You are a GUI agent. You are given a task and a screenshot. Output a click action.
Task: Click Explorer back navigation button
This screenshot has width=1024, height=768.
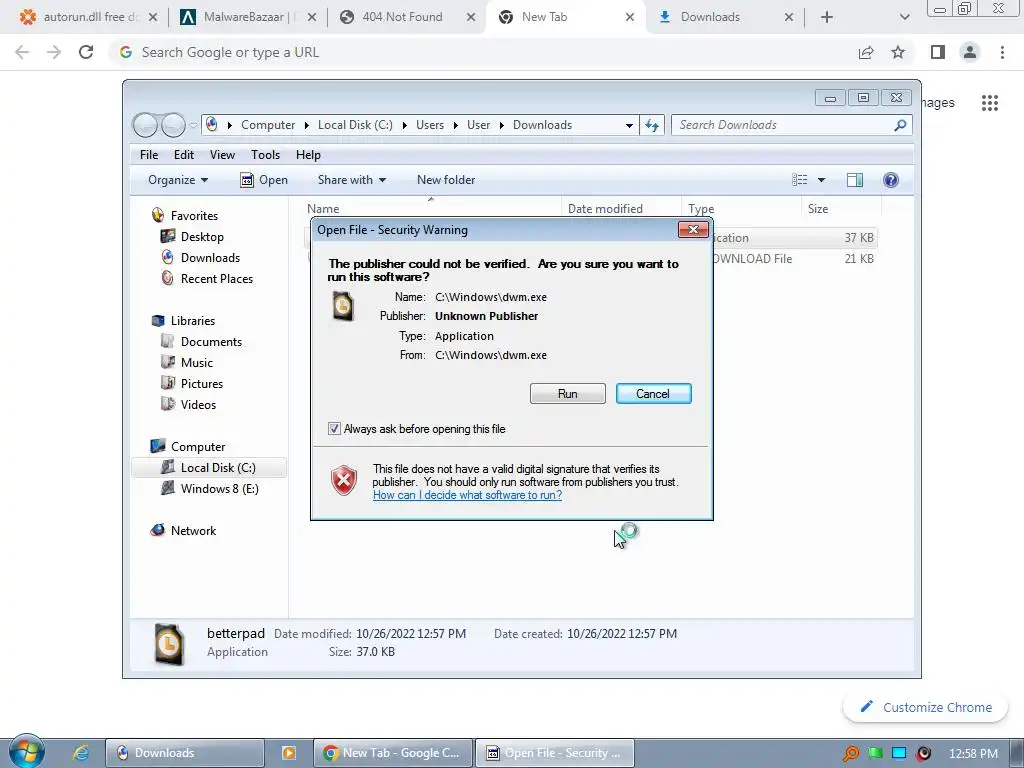pyautogui.click(x=145, y=125)
